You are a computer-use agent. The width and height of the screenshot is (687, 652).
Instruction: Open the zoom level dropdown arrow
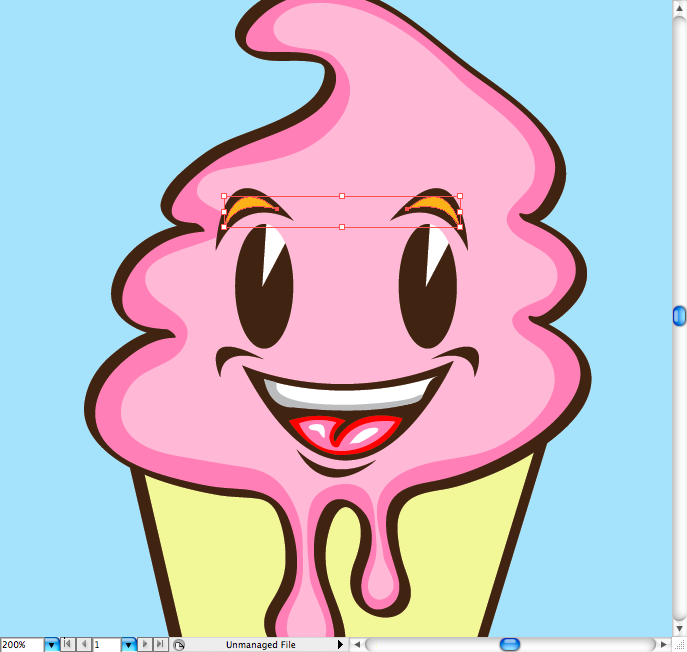[51, 645]
